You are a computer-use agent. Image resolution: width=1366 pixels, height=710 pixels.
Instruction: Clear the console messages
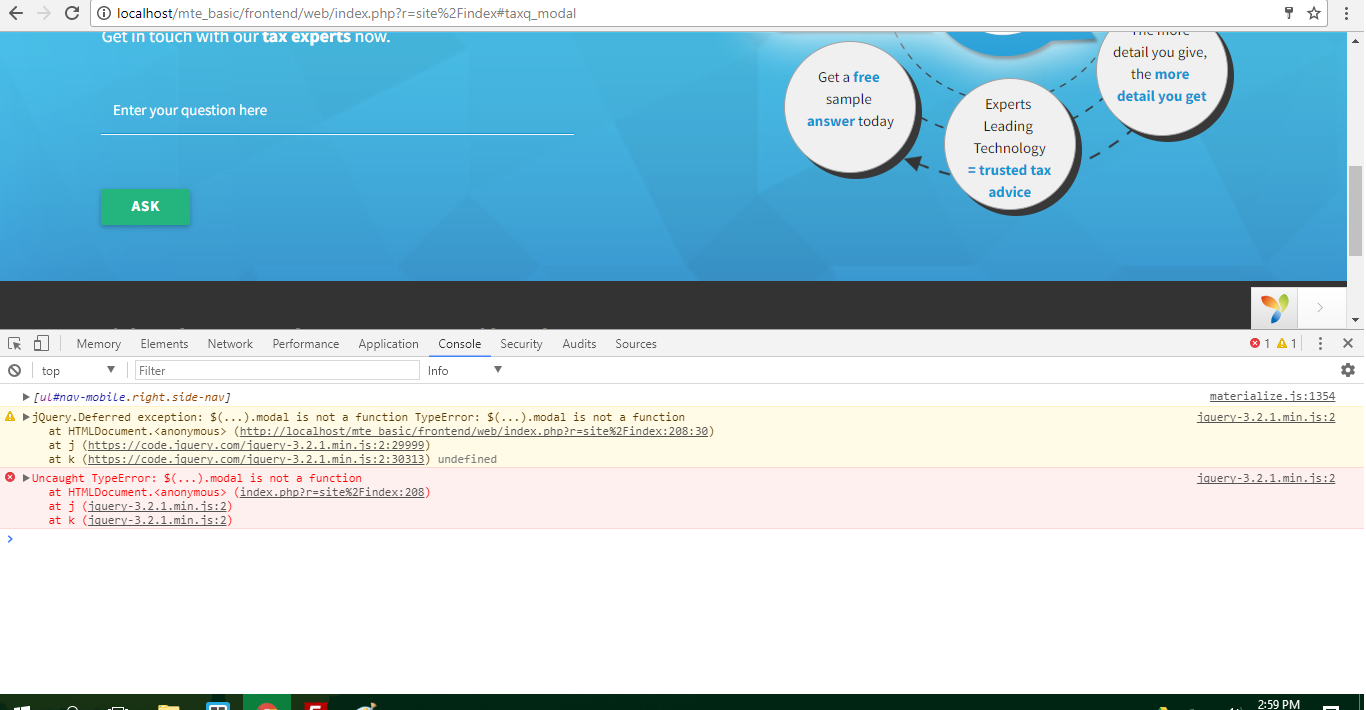click(x=13, y=370)
